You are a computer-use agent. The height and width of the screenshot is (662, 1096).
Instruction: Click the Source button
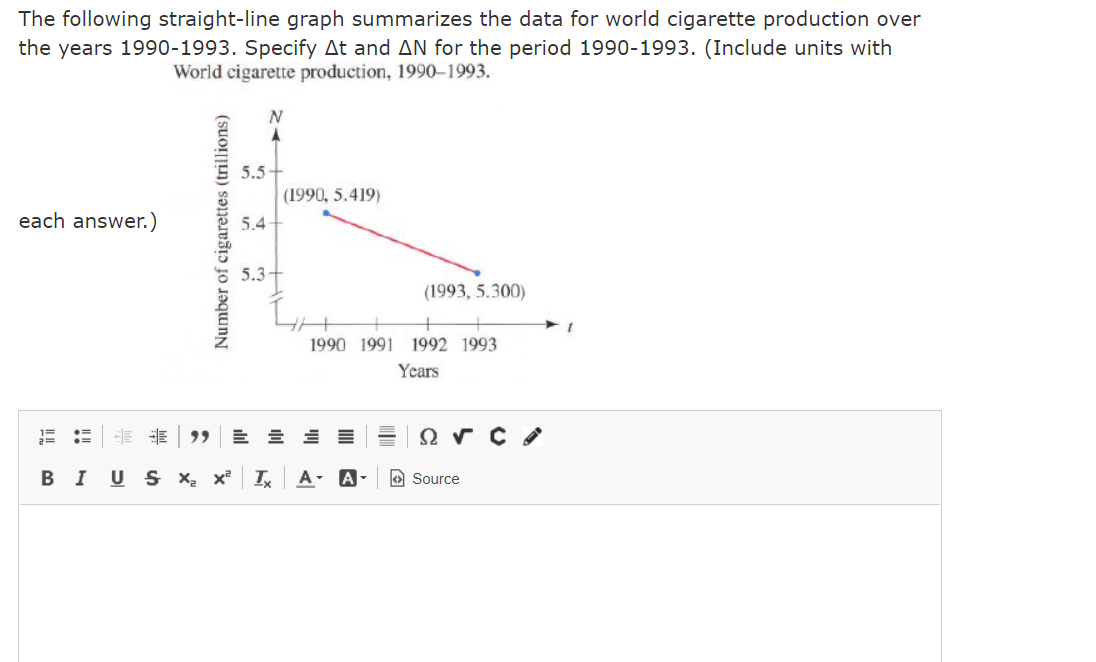424,479
